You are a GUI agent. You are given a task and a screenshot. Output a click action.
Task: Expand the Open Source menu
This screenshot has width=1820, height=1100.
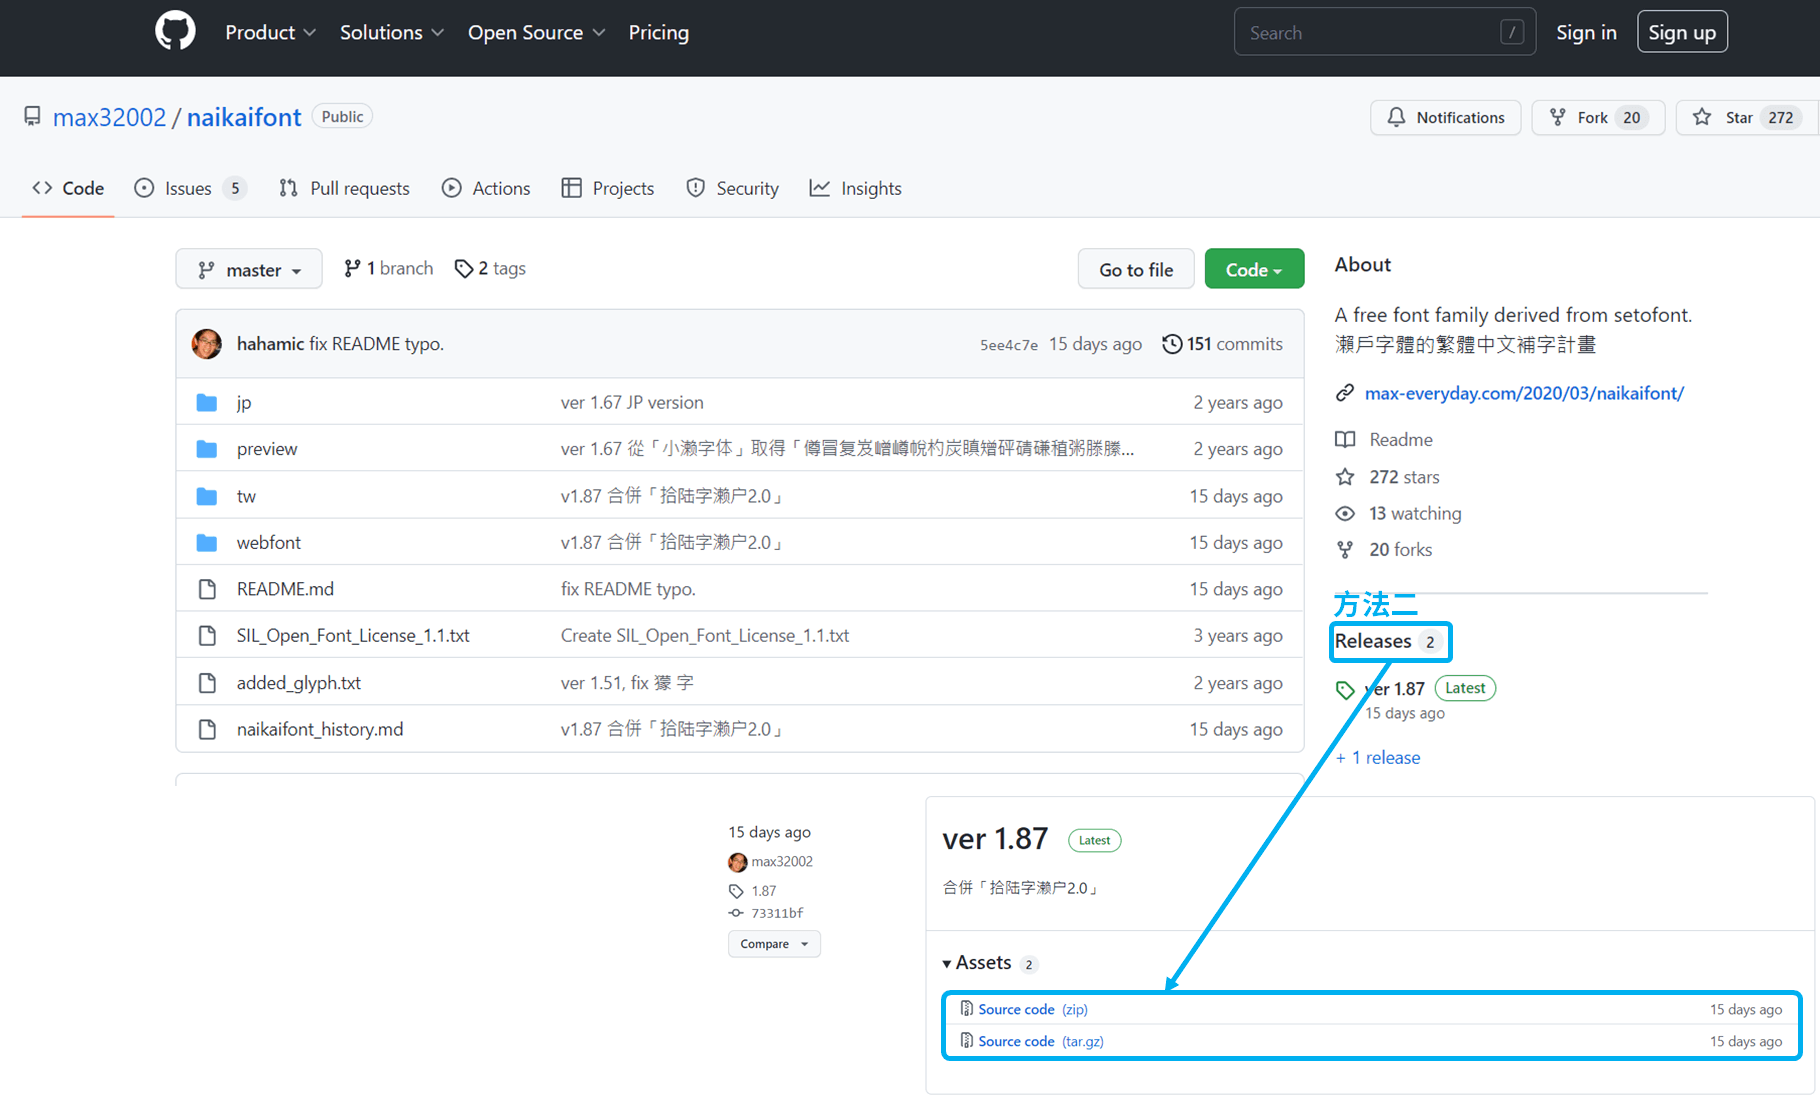pos(536,33)
